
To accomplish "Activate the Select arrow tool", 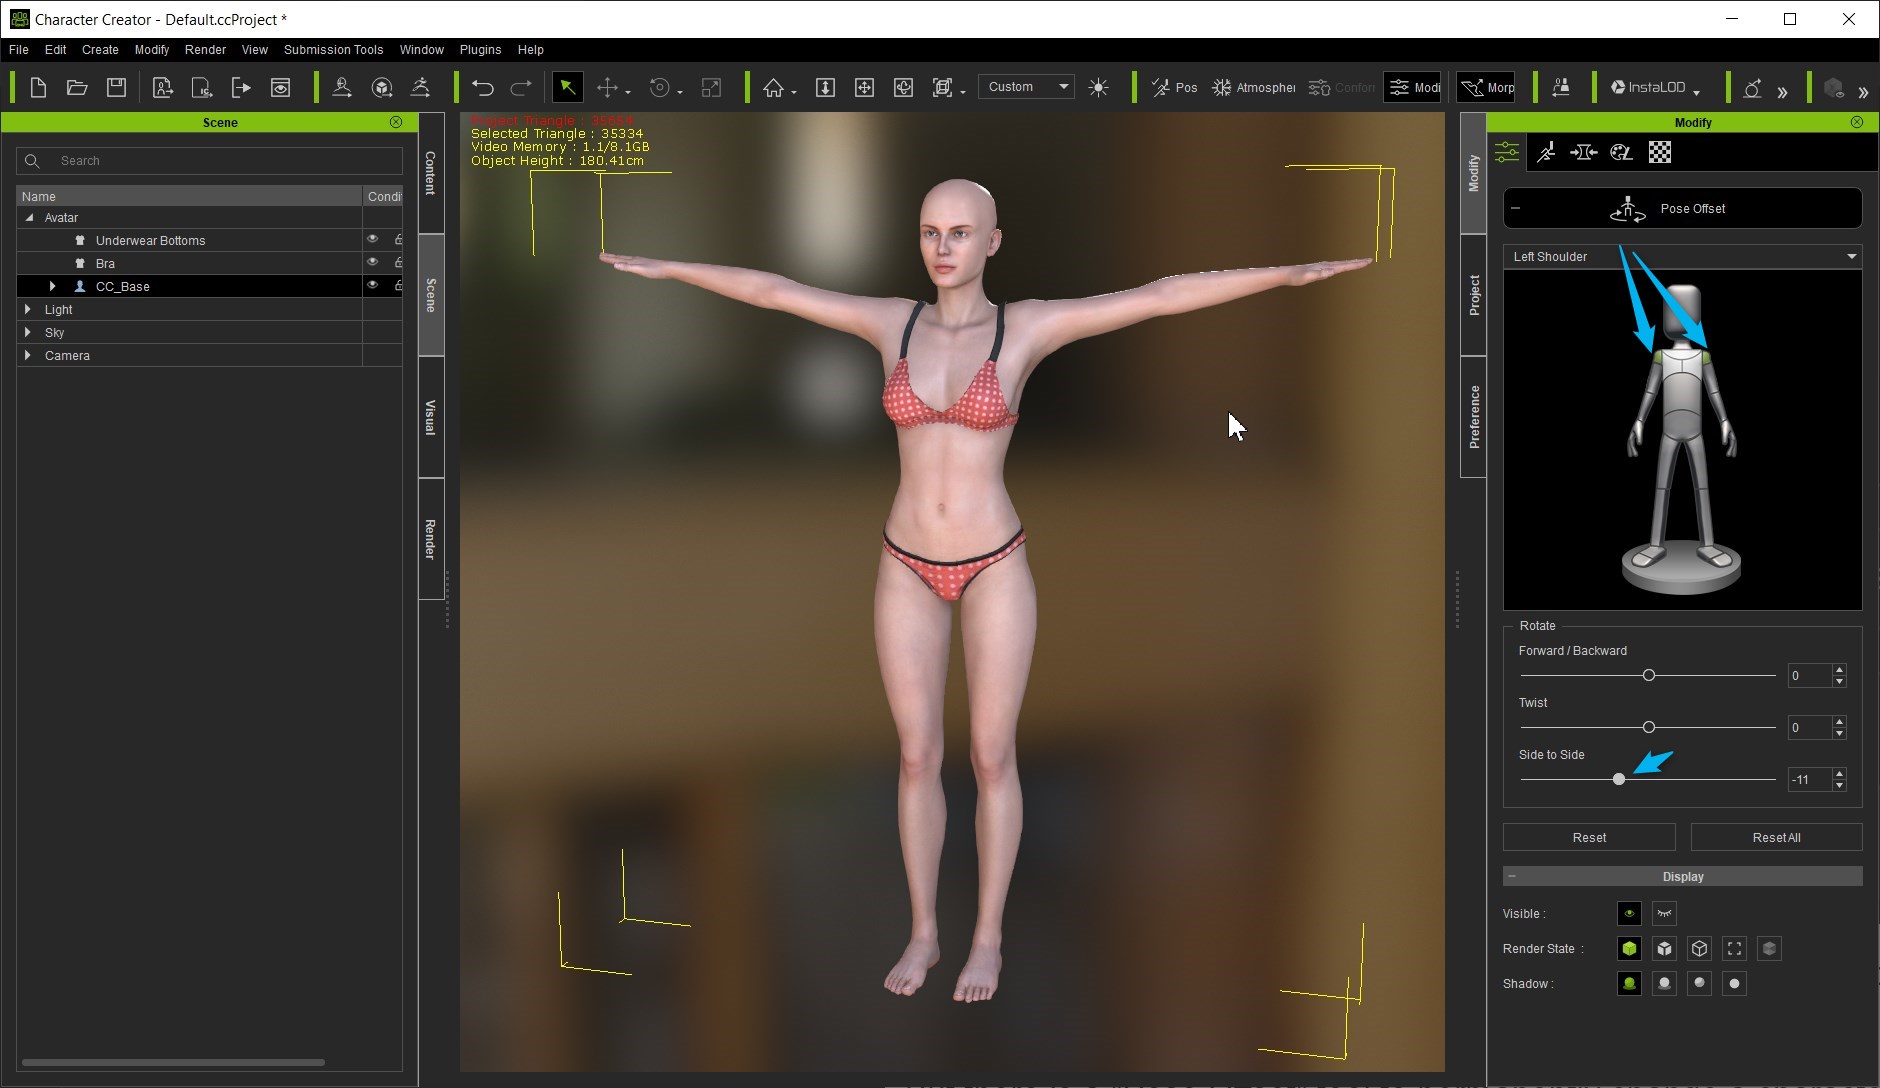I will coord(567,88).
